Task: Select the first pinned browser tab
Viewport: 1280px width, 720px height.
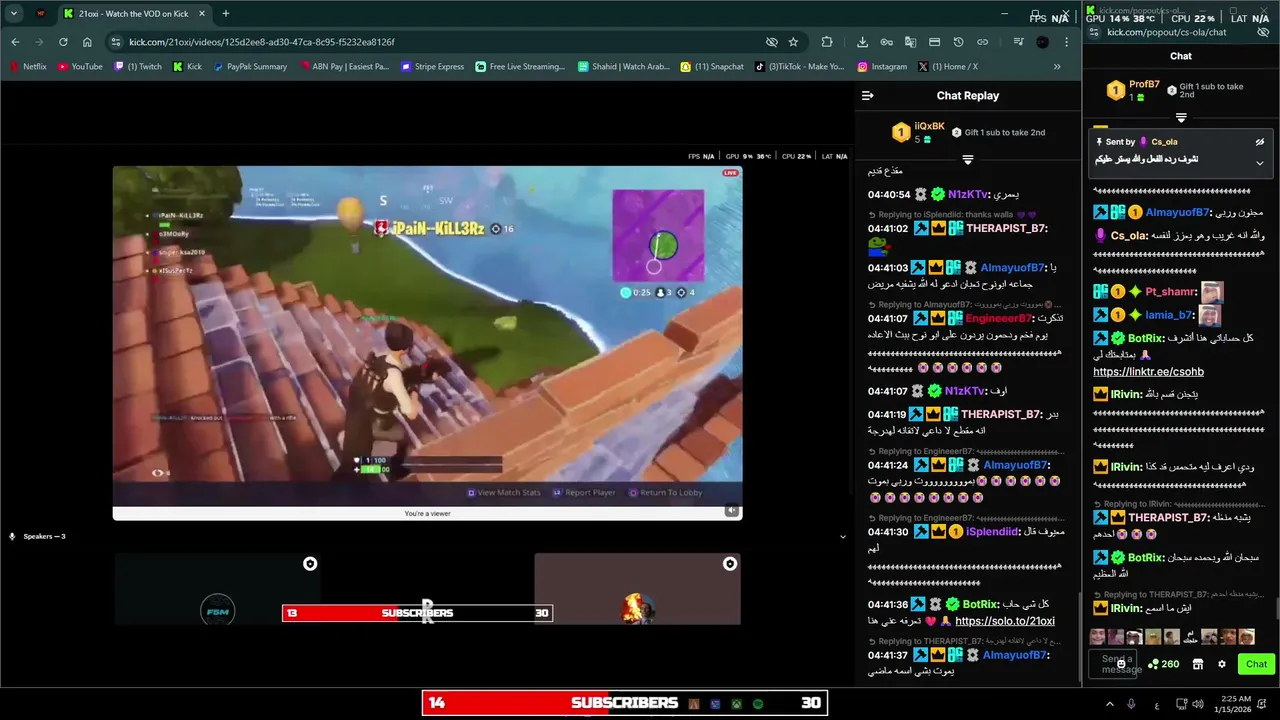Action: click(40, 14)
